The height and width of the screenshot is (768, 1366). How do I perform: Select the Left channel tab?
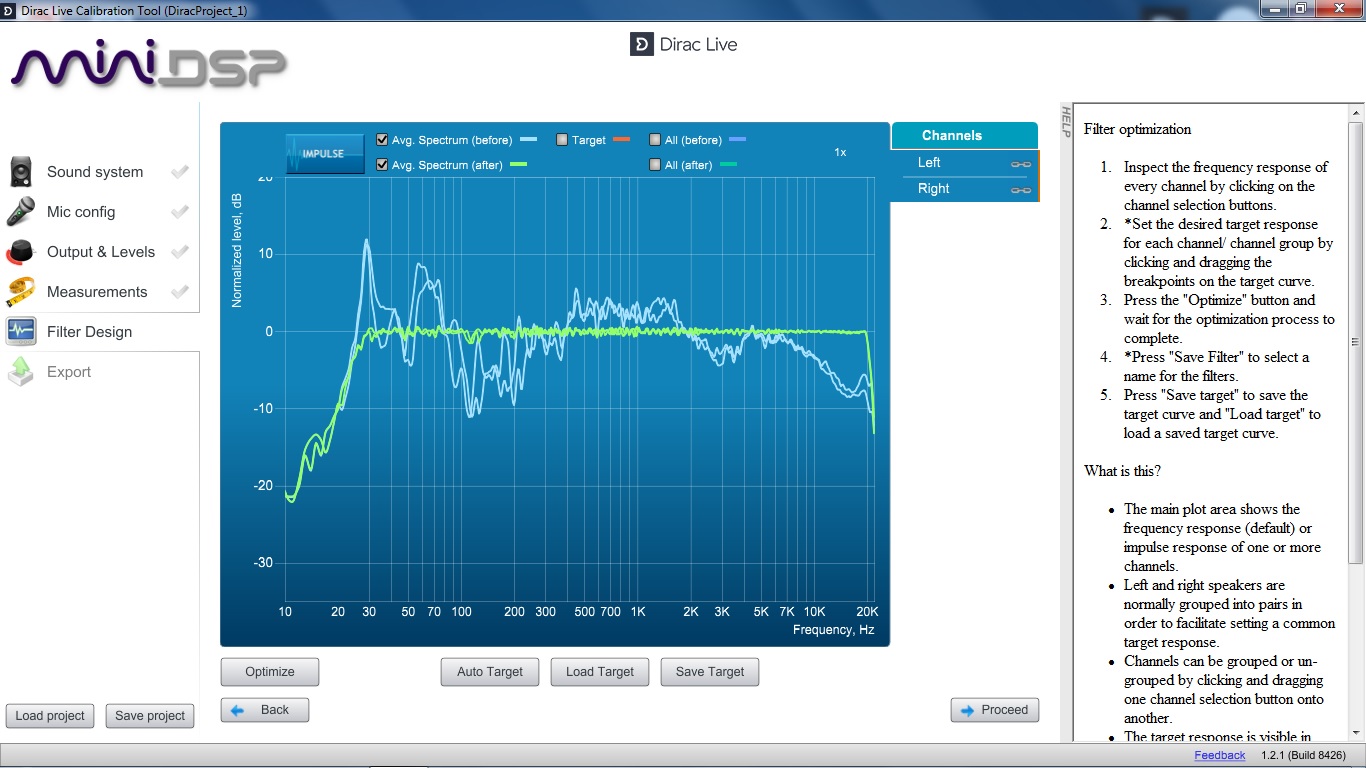pos(929,163)
